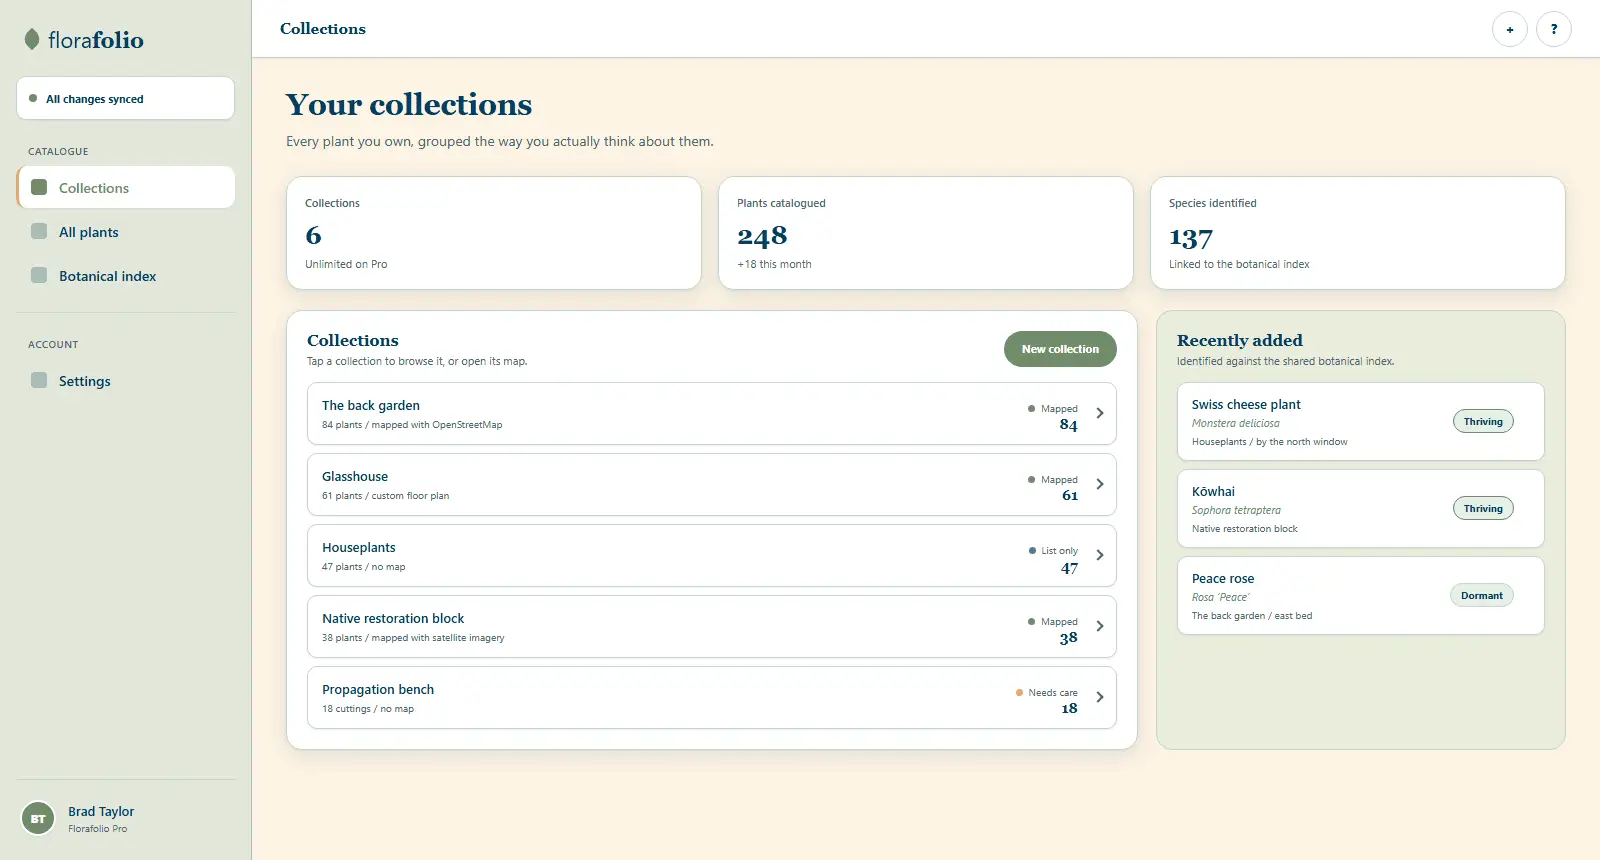This screenshot has width=1600, height=860.
Task: Open the Peace rose recently added card
Action: (x=1361, y=596)
